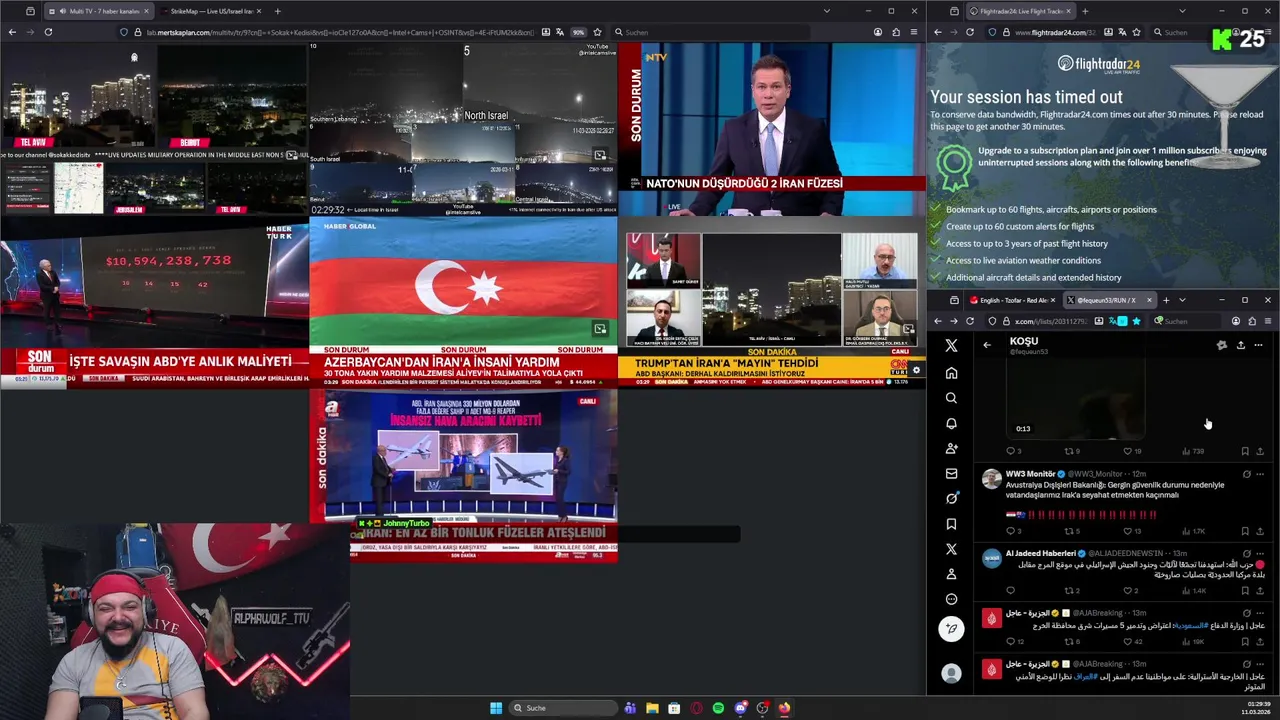
Task: Click the compose post feather button
Action: tap(951, 628)
